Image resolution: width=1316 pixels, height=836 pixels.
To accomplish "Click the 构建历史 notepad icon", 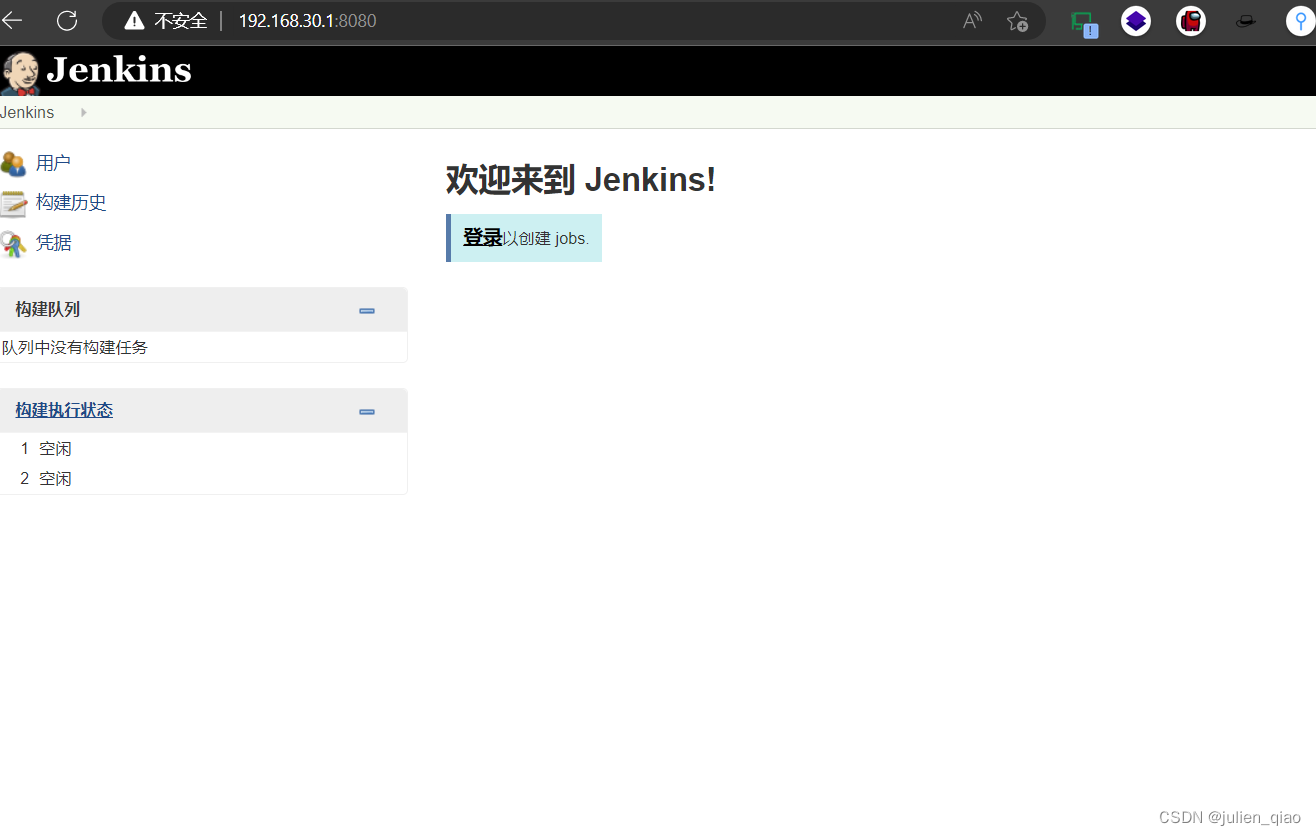I will [13, 203].
